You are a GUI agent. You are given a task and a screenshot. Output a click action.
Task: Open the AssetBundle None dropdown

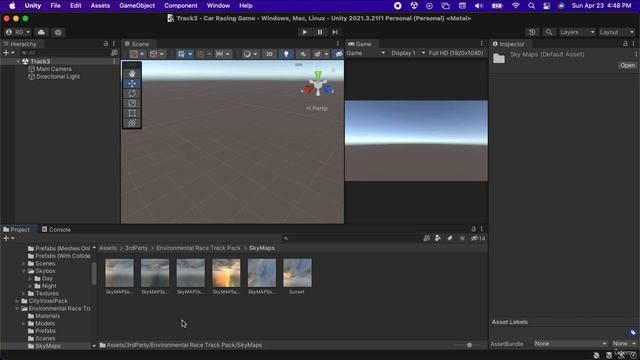click(x=570, y=344)
